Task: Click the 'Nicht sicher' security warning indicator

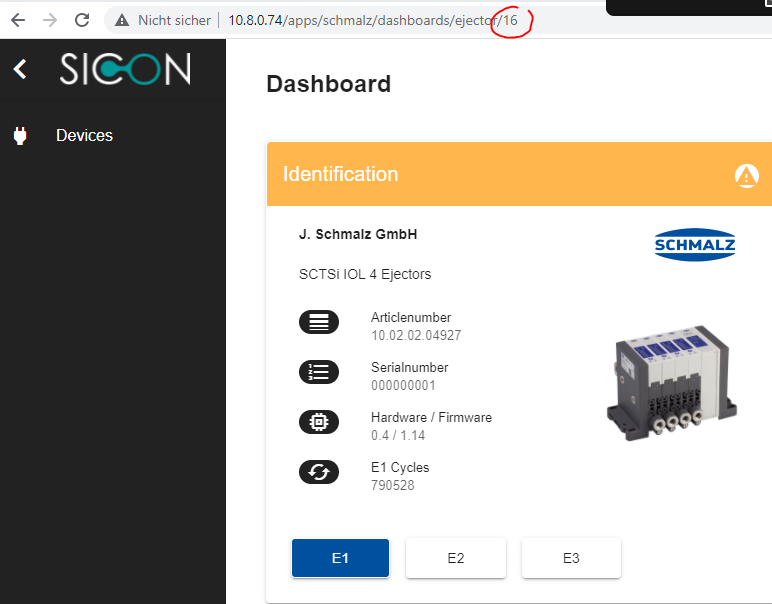Action: pos(164,20)
